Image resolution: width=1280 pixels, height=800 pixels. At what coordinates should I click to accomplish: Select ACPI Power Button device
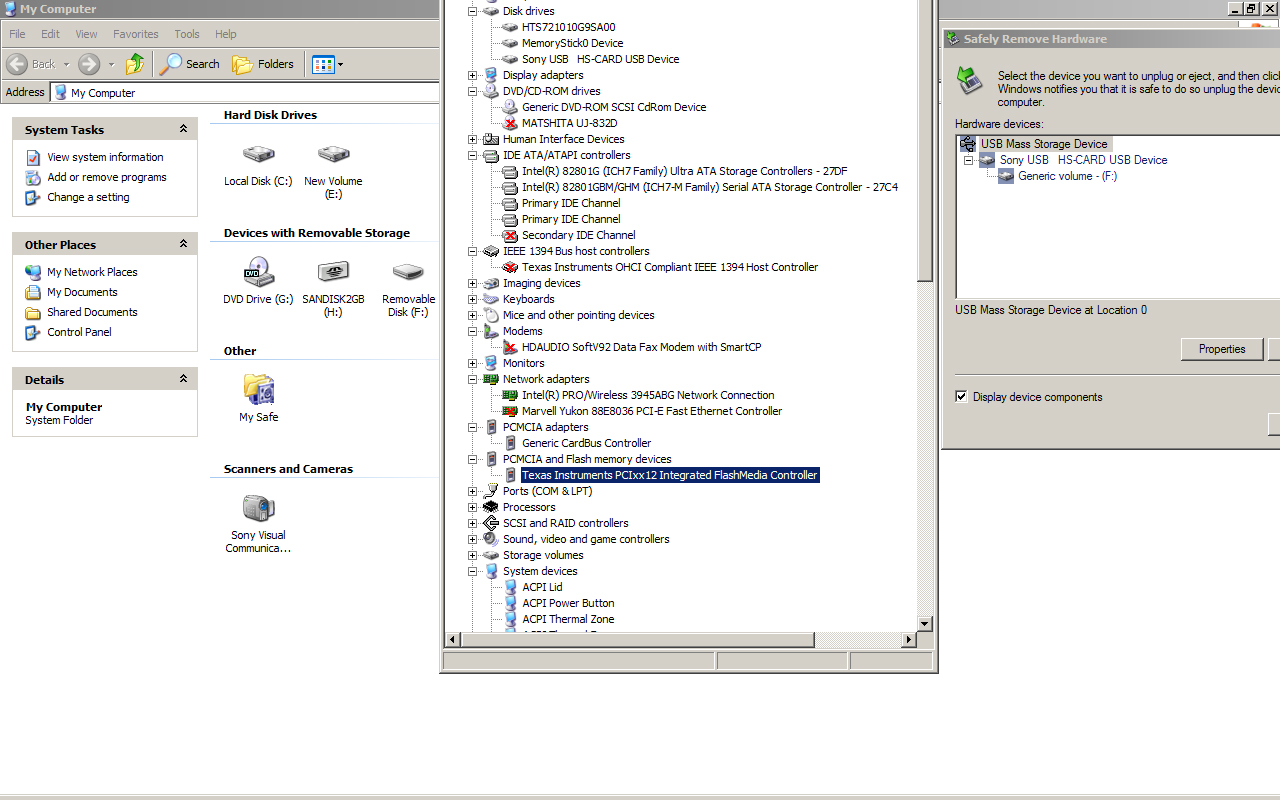pos(568,603)
